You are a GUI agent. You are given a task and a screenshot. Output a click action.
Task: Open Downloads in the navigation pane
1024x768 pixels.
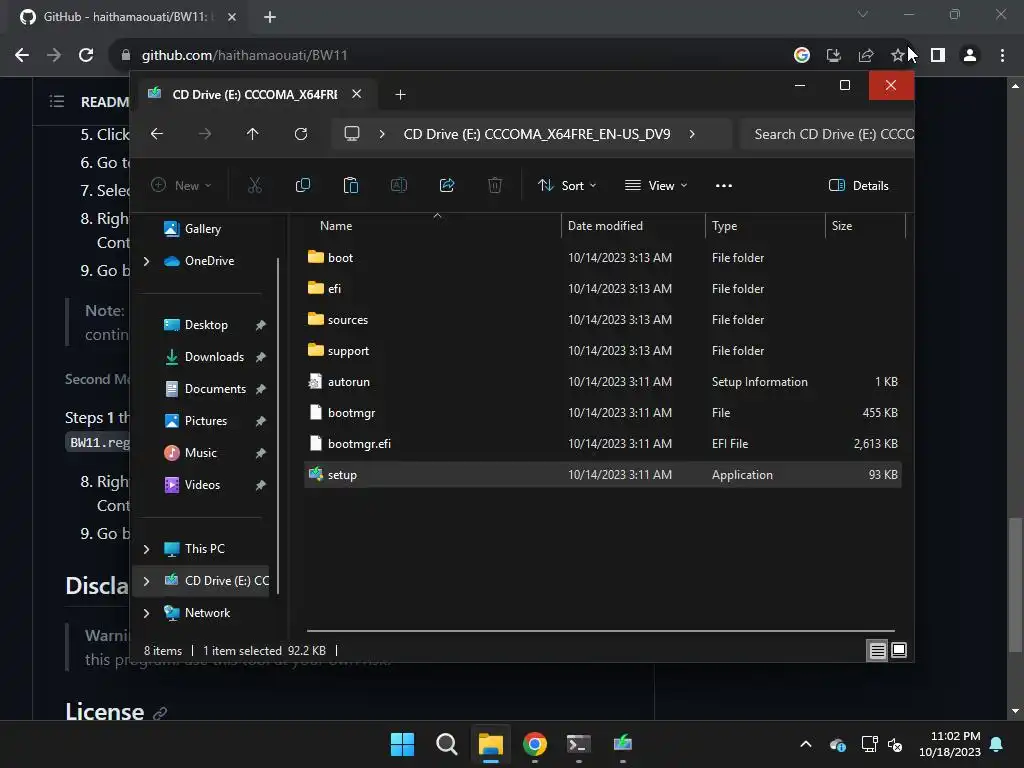(214, 357)
